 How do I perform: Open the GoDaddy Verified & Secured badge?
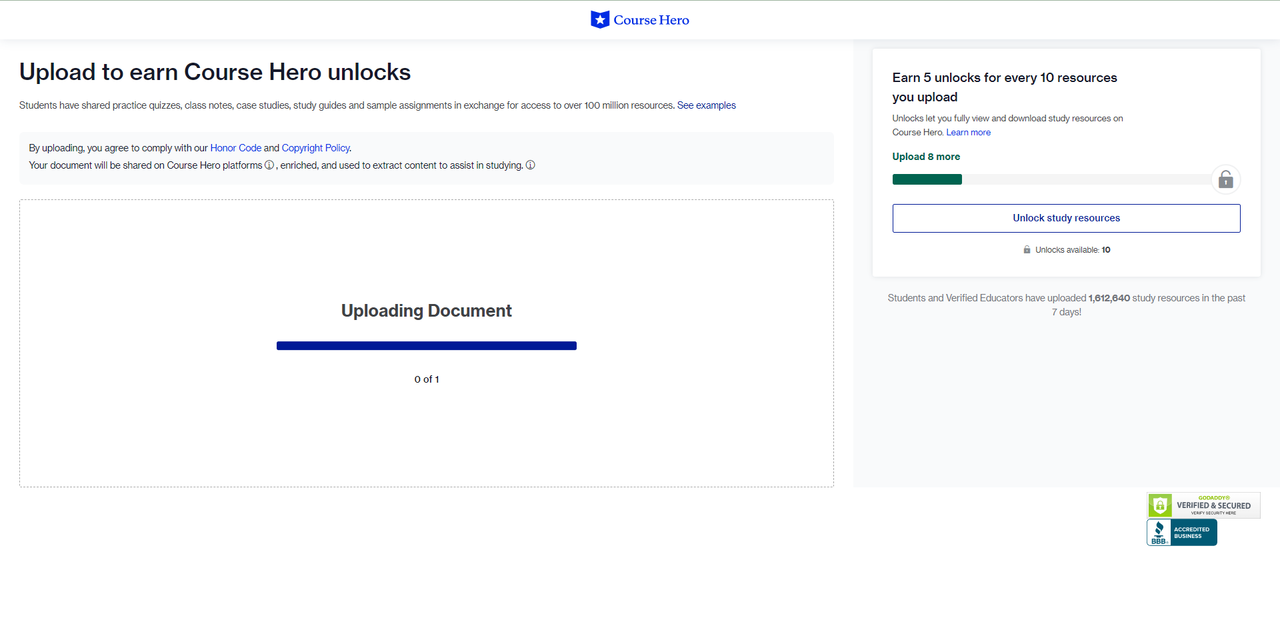point(1203,505)
